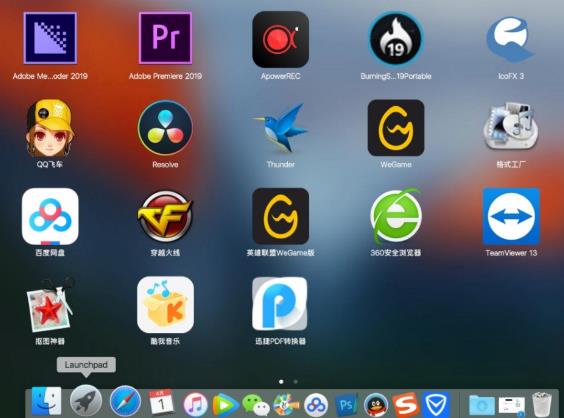Launch BurningStudio 19 Portable
Screen dimensions: 564x418
click(396, 38)
